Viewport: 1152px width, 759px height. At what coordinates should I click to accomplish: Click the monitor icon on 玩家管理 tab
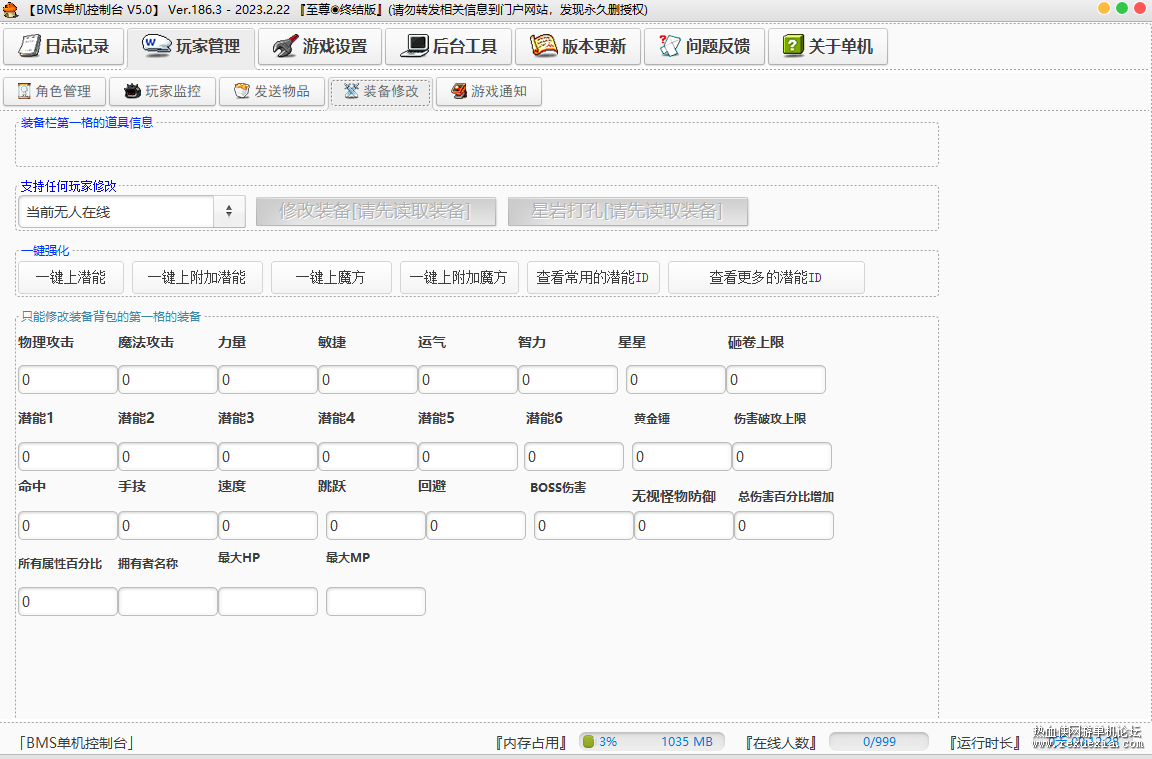pyautogui.click(x=156, y=46)
